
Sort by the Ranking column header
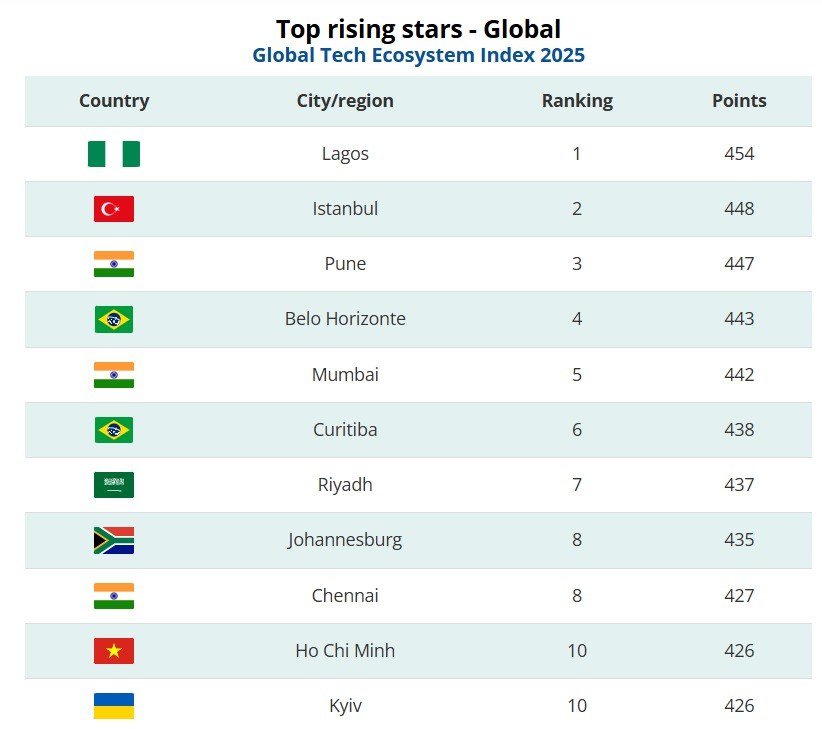[x=577, y=101]
